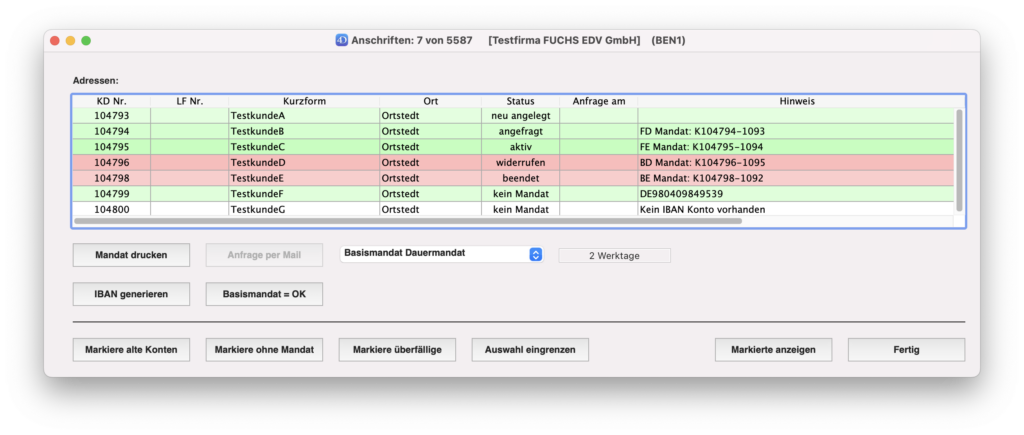Click the Mandat drucken button
This screenshot has height=435, width=1024.
130,255
